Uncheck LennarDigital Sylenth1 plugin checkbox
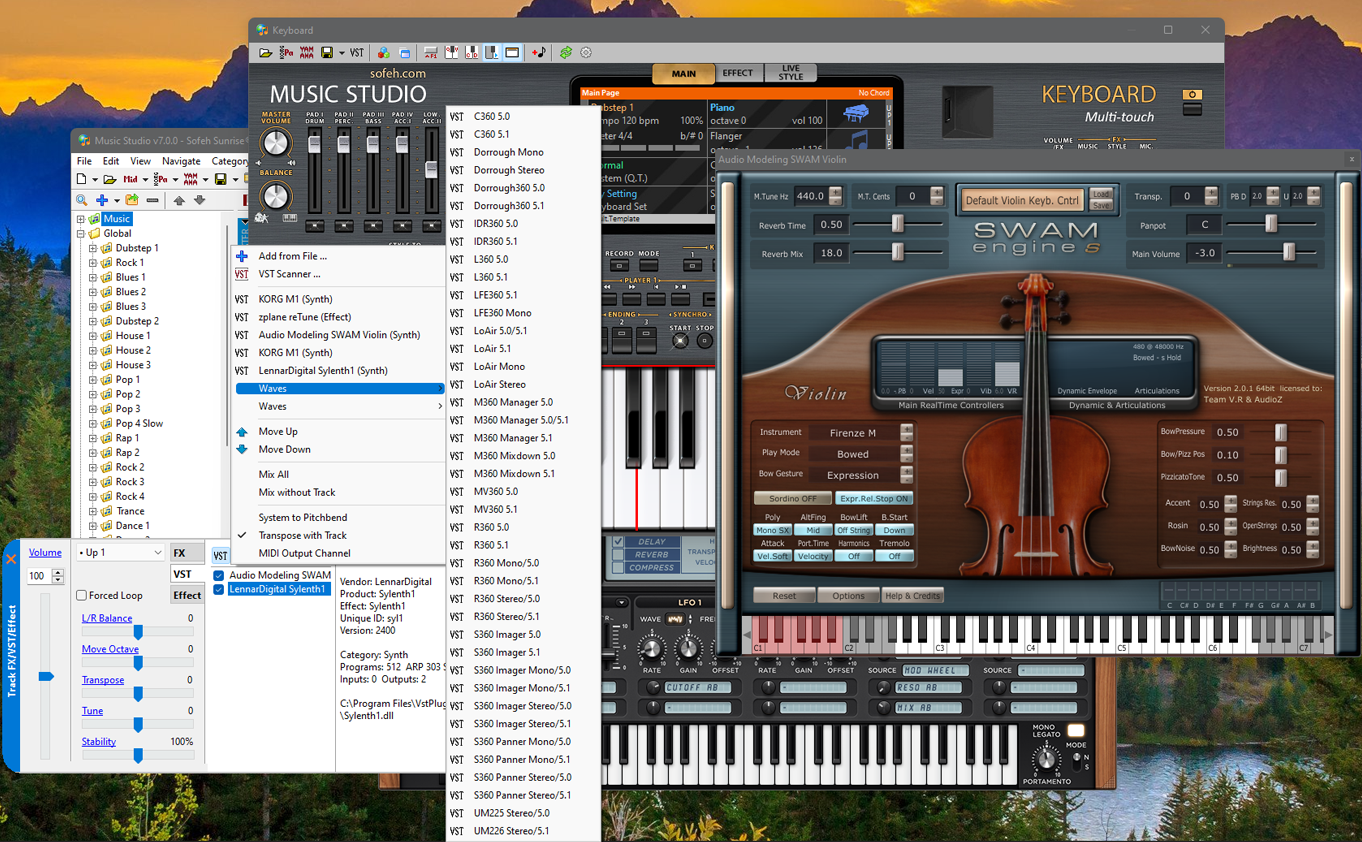The width and height of the screenshot is (1362, 842). coord(219,590)
